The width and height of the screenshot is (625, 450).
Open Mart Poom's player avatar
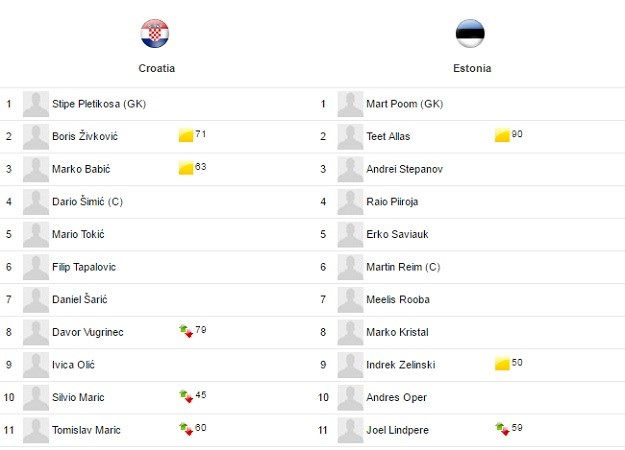350,104
